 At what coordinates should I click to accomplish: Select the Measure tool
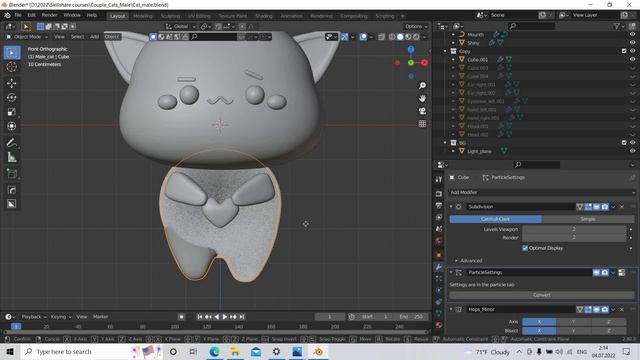pos(11,157)
